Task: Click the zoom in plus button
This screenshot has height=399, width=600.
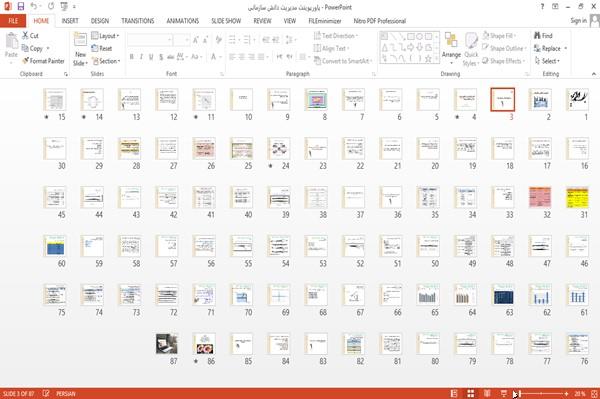Action: [566, 394]
